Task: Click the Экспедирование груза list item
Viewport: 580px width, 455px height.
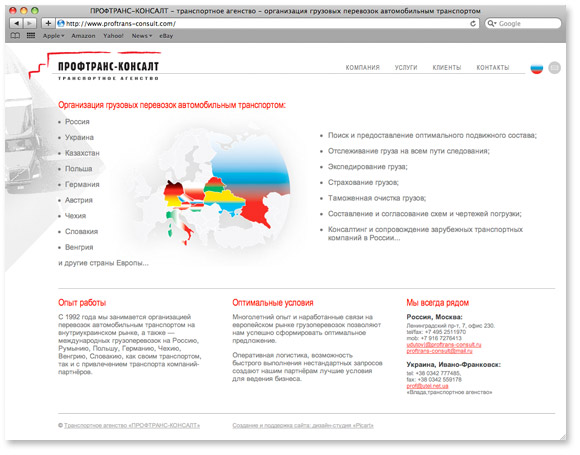Action: click(368, 167)
